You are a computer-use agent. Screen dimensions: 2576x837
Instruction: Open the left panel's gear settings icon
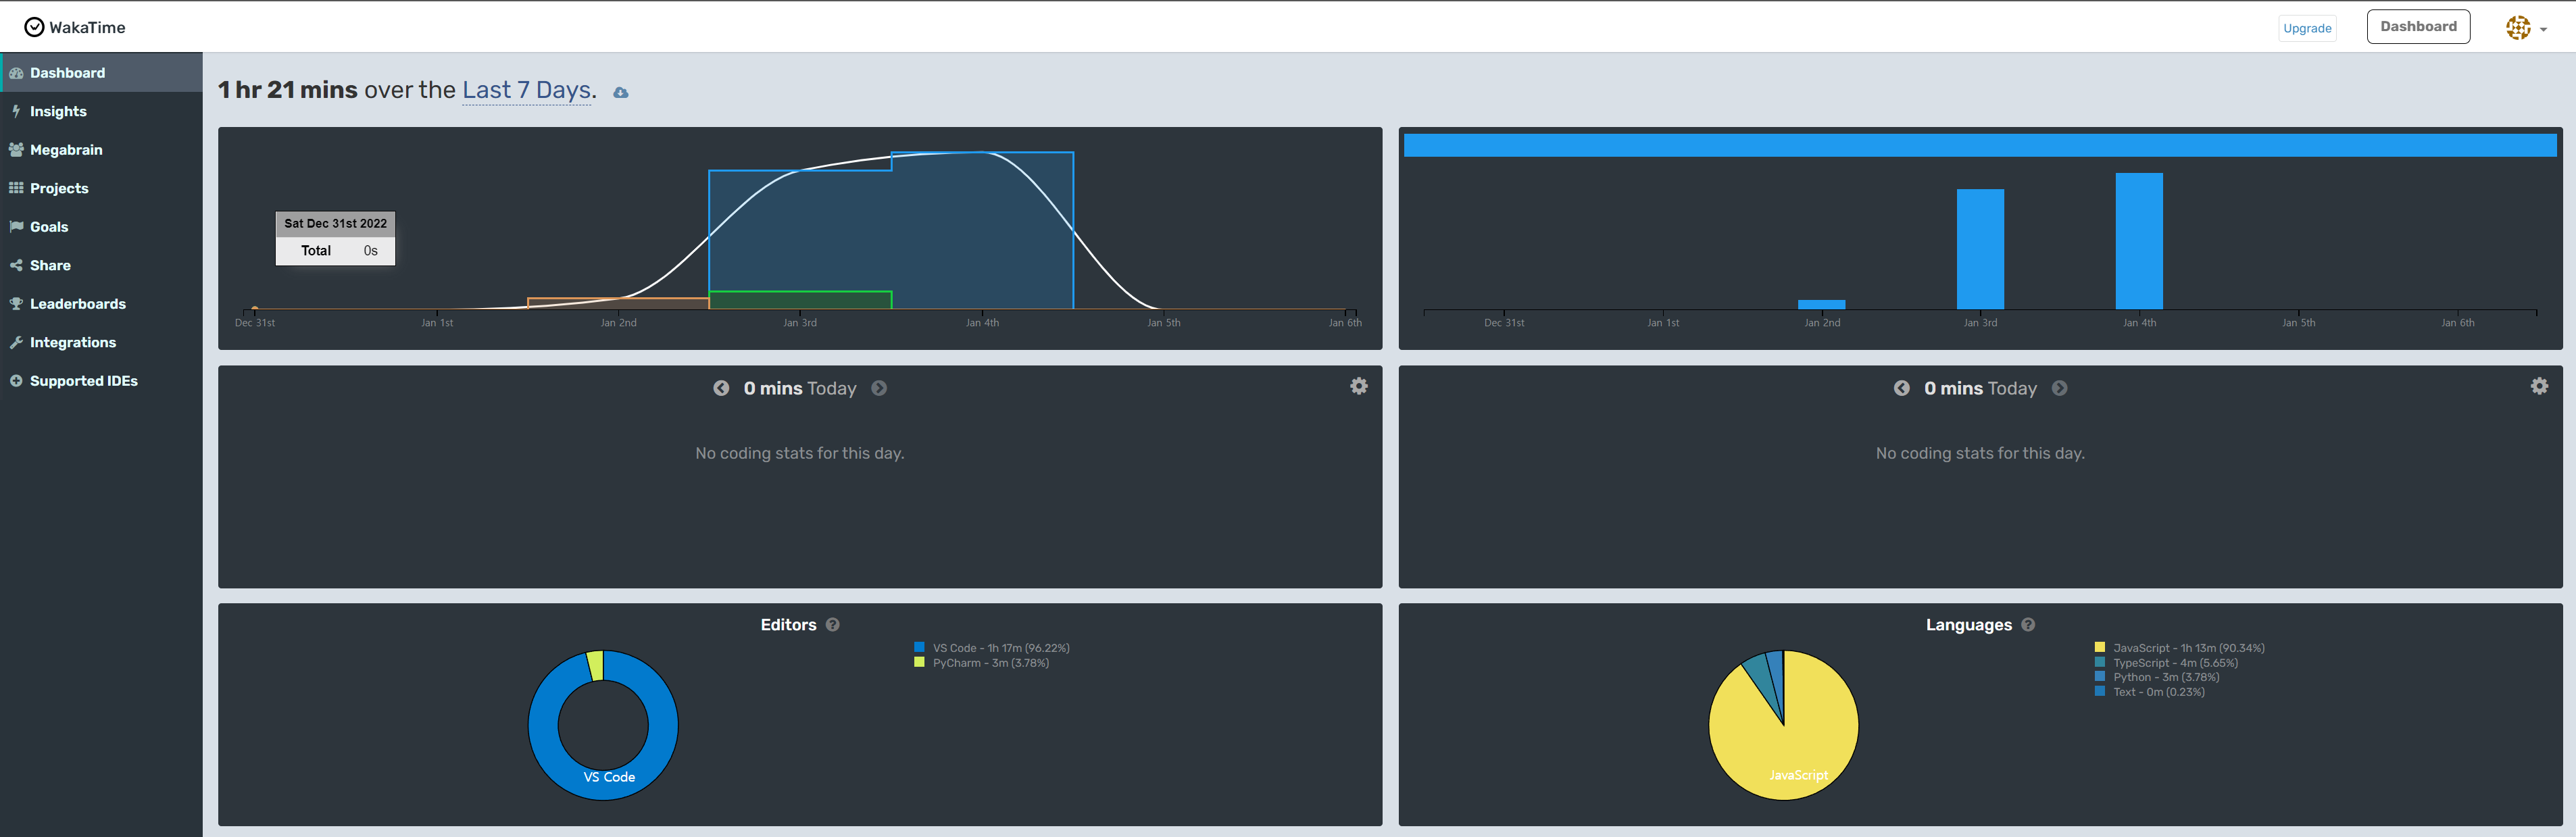[x=1358, y=386]
